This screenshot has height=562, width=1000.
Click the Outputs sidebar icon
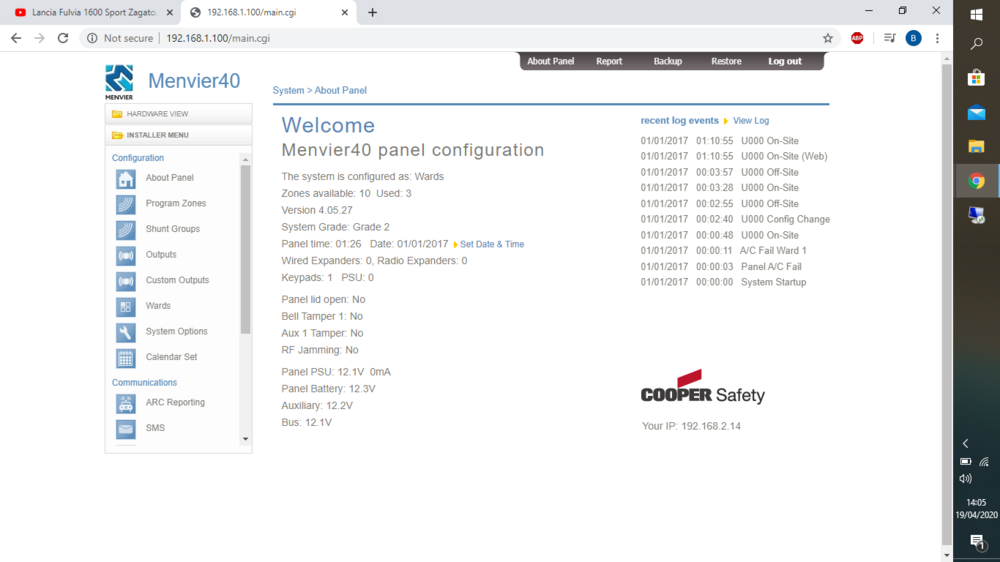point(125,255)
